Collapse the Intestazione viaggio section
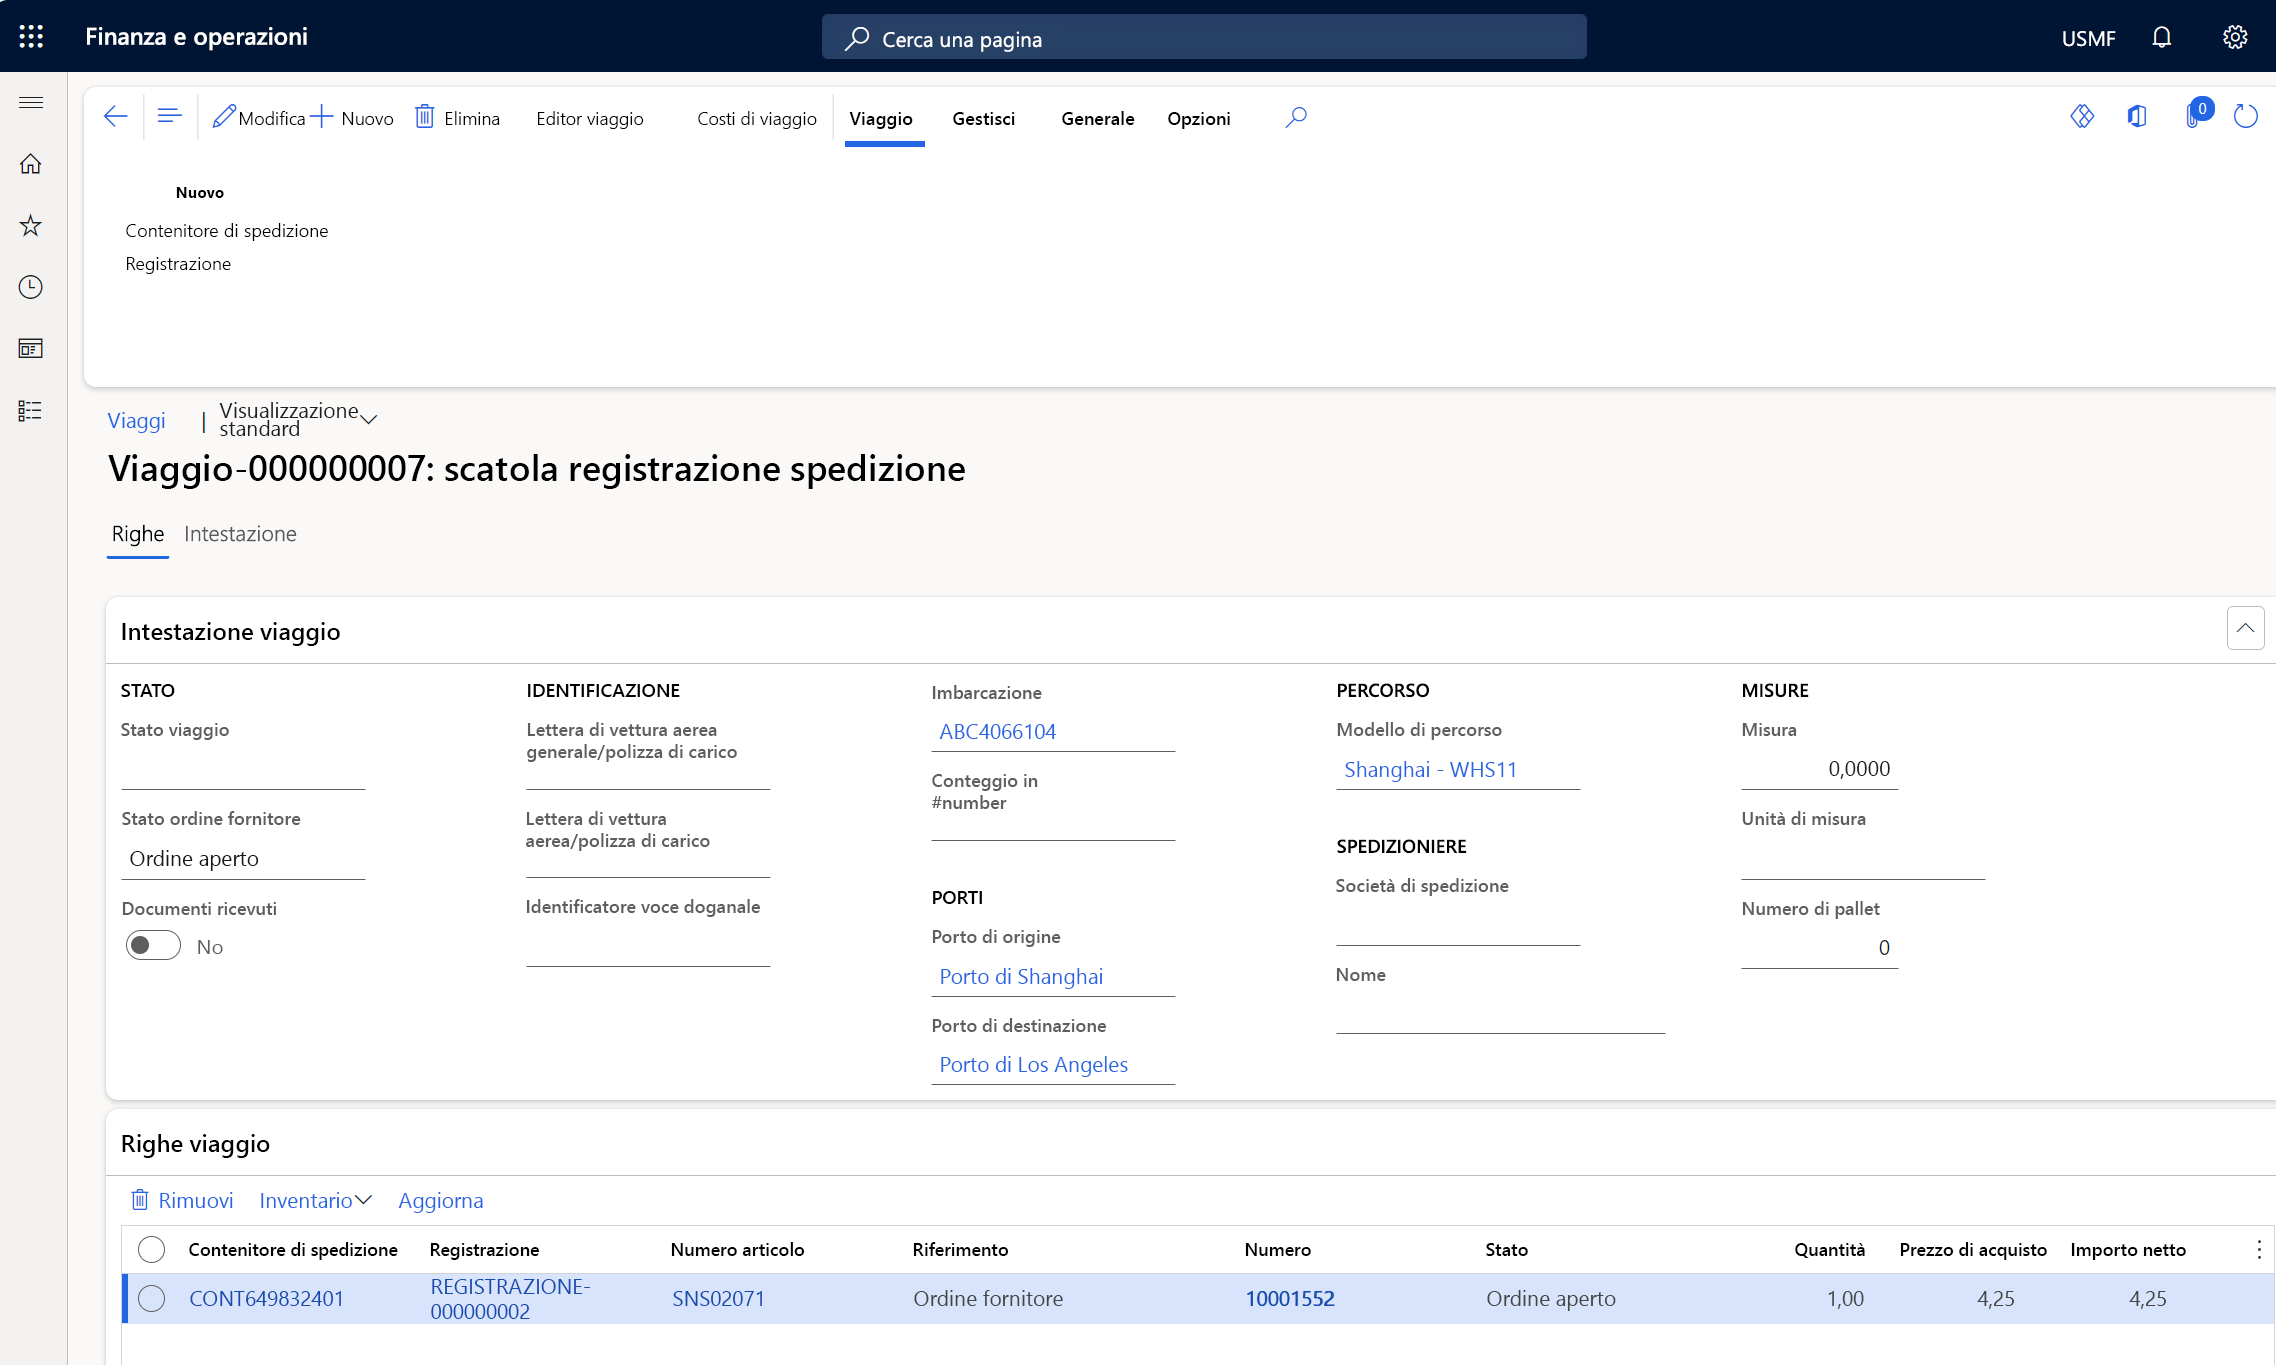 coord(2245,628)
